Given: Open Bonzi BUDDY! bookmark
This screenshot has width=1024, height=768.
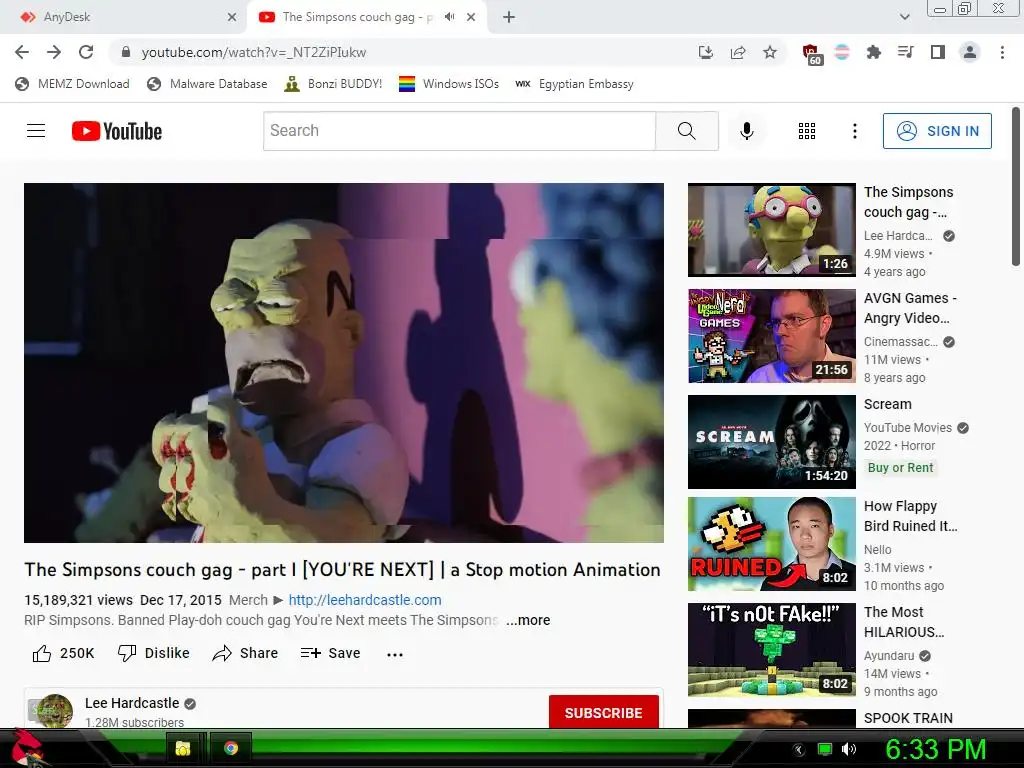Looking at the screenshot, I should pyautogui.click(x=333, y=84).
